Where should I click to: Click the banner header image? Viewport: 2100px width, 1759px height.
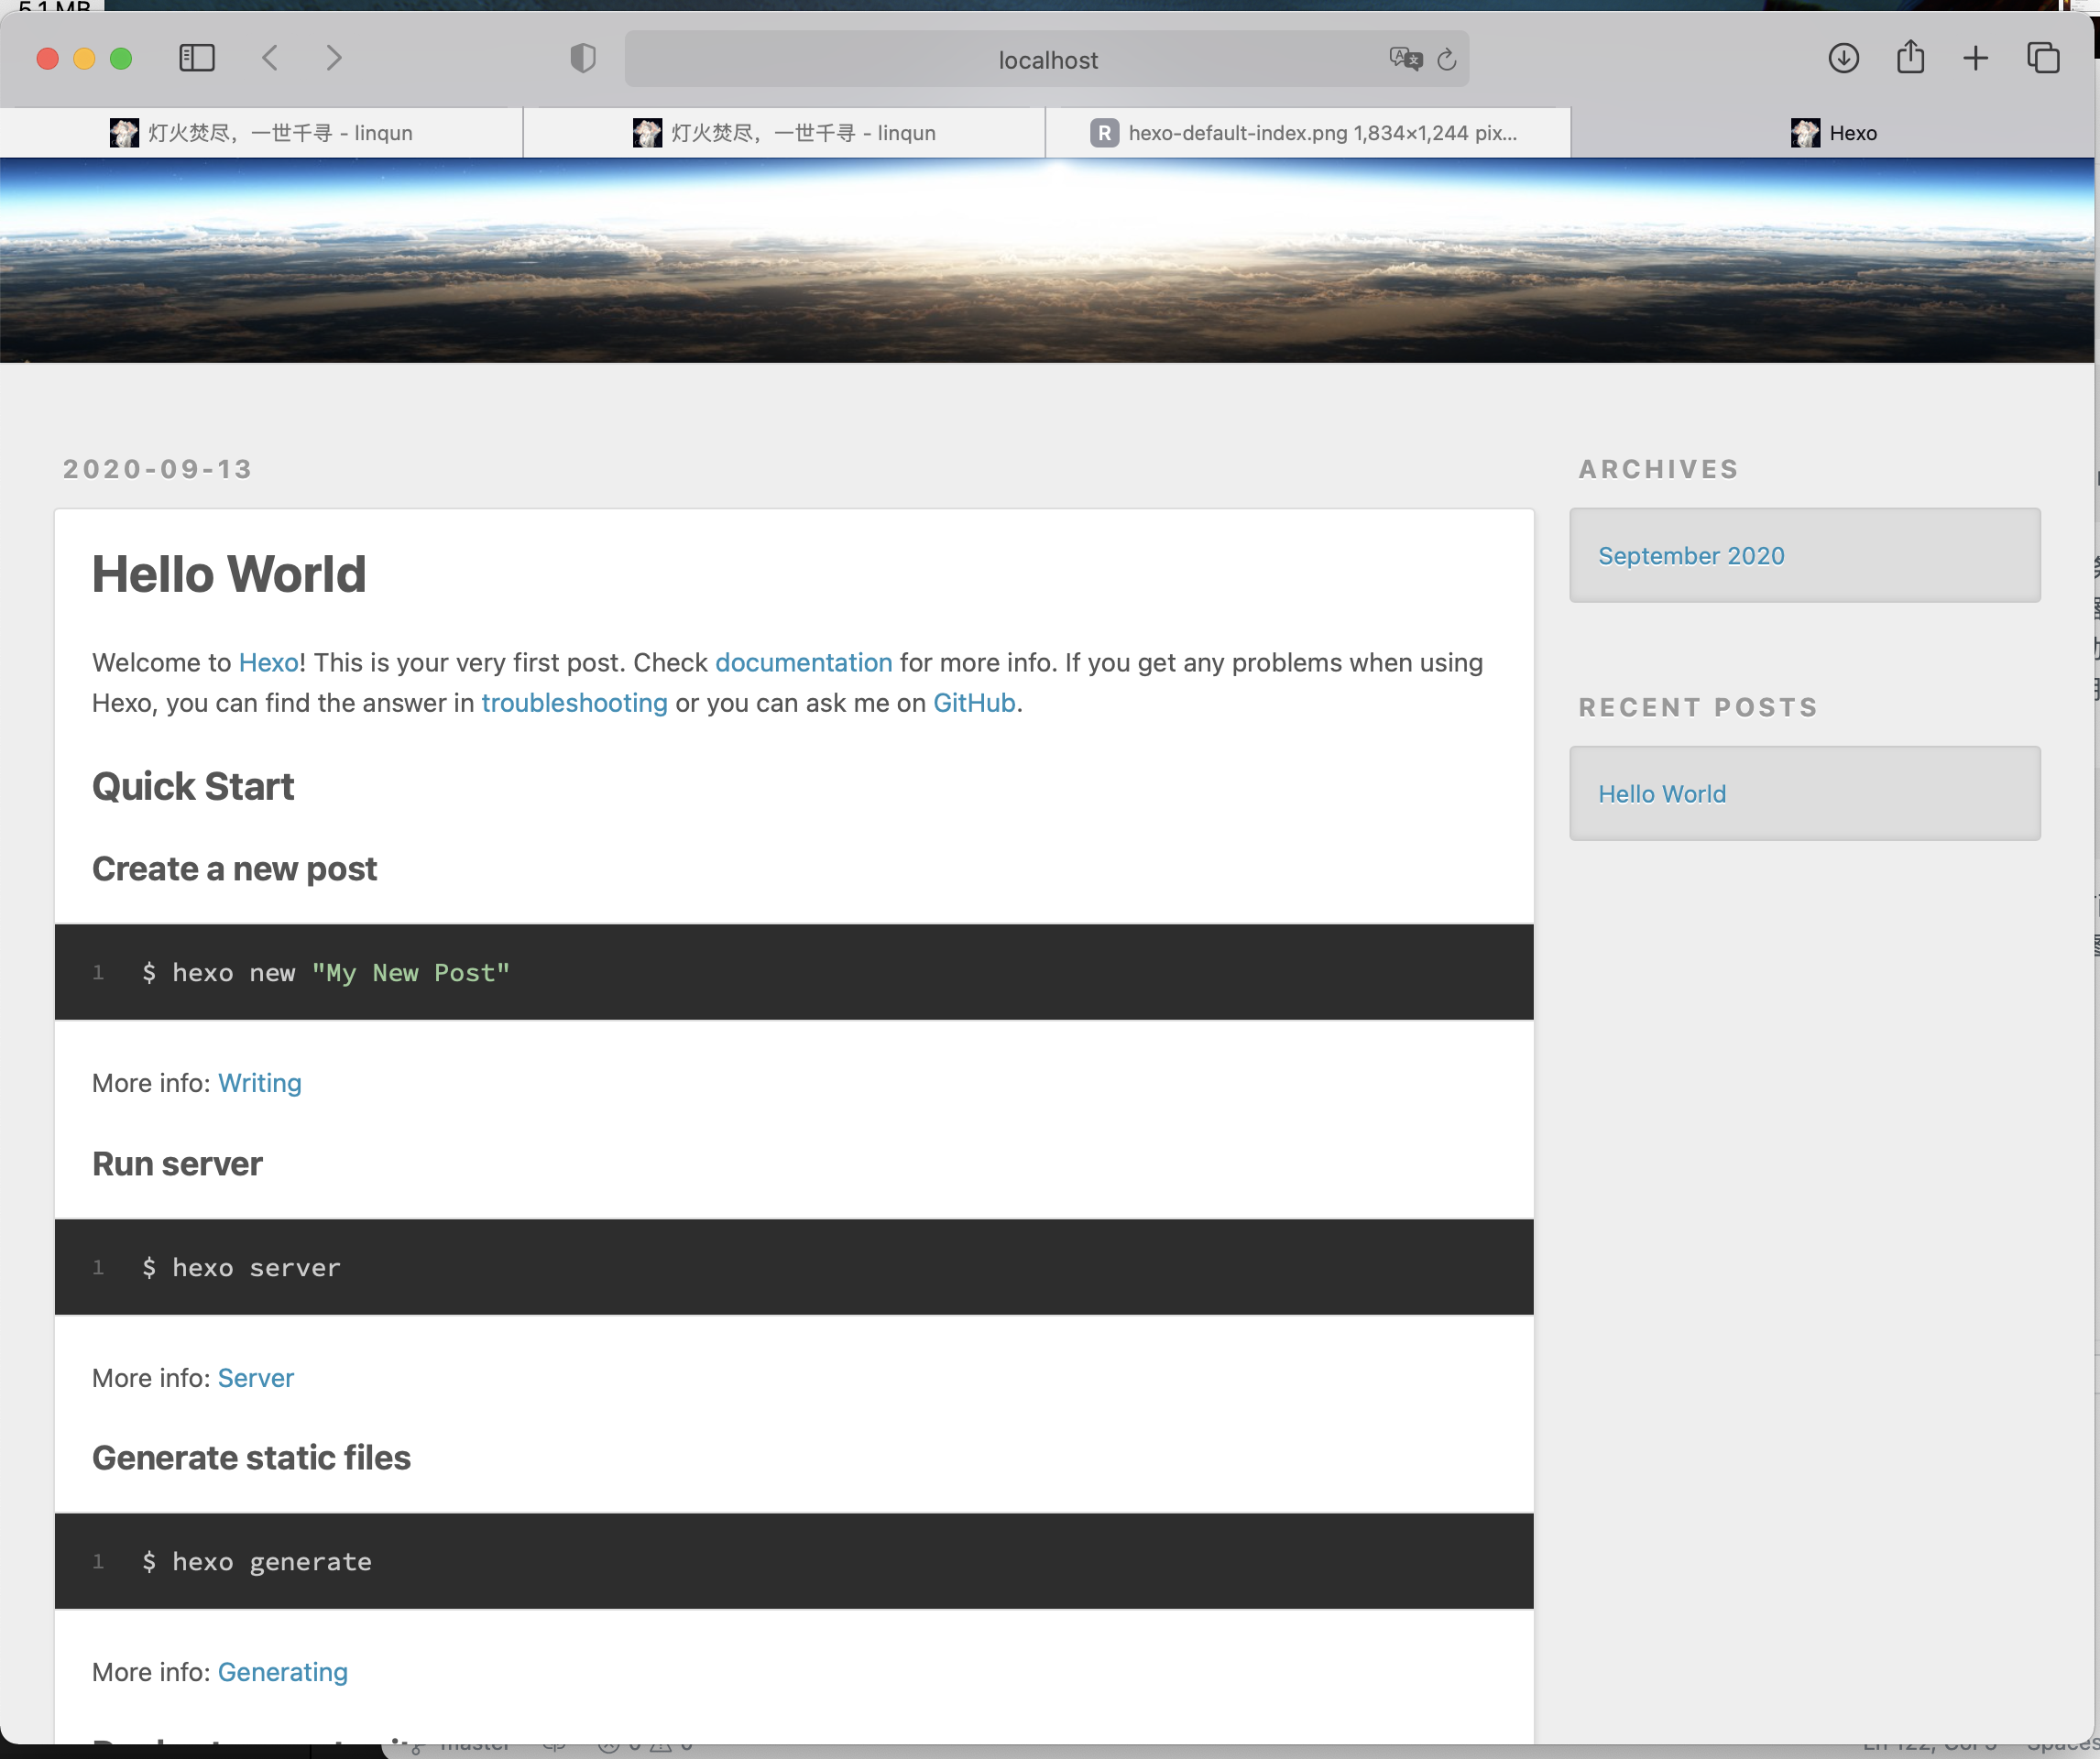(1046, 260)
